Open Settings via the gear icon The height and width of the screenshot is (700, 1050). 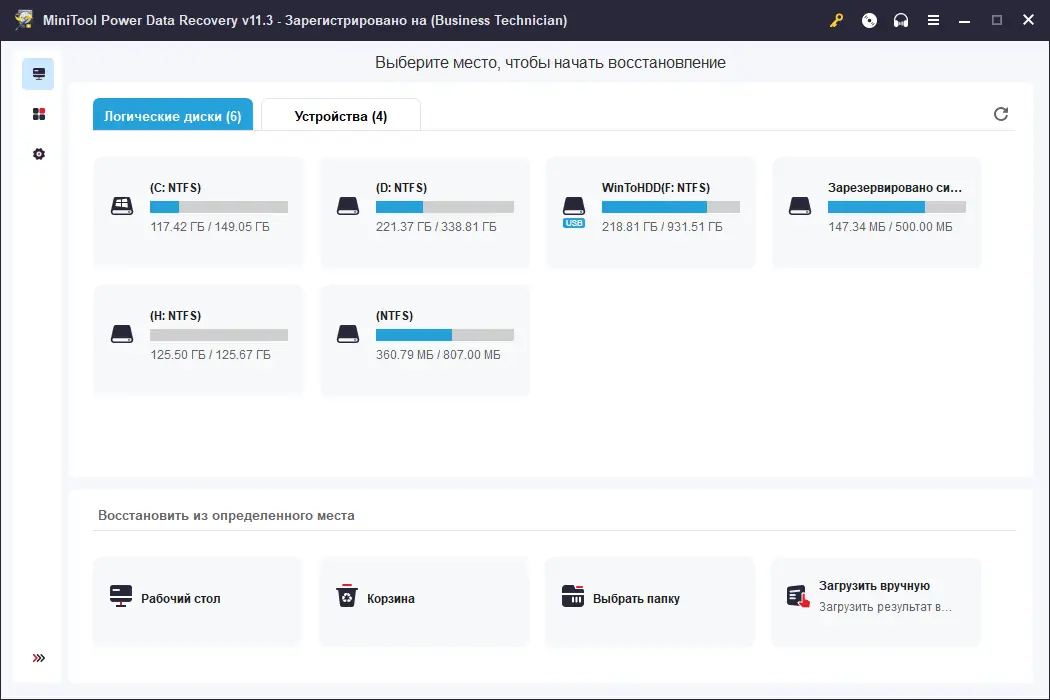click(37, 153)
